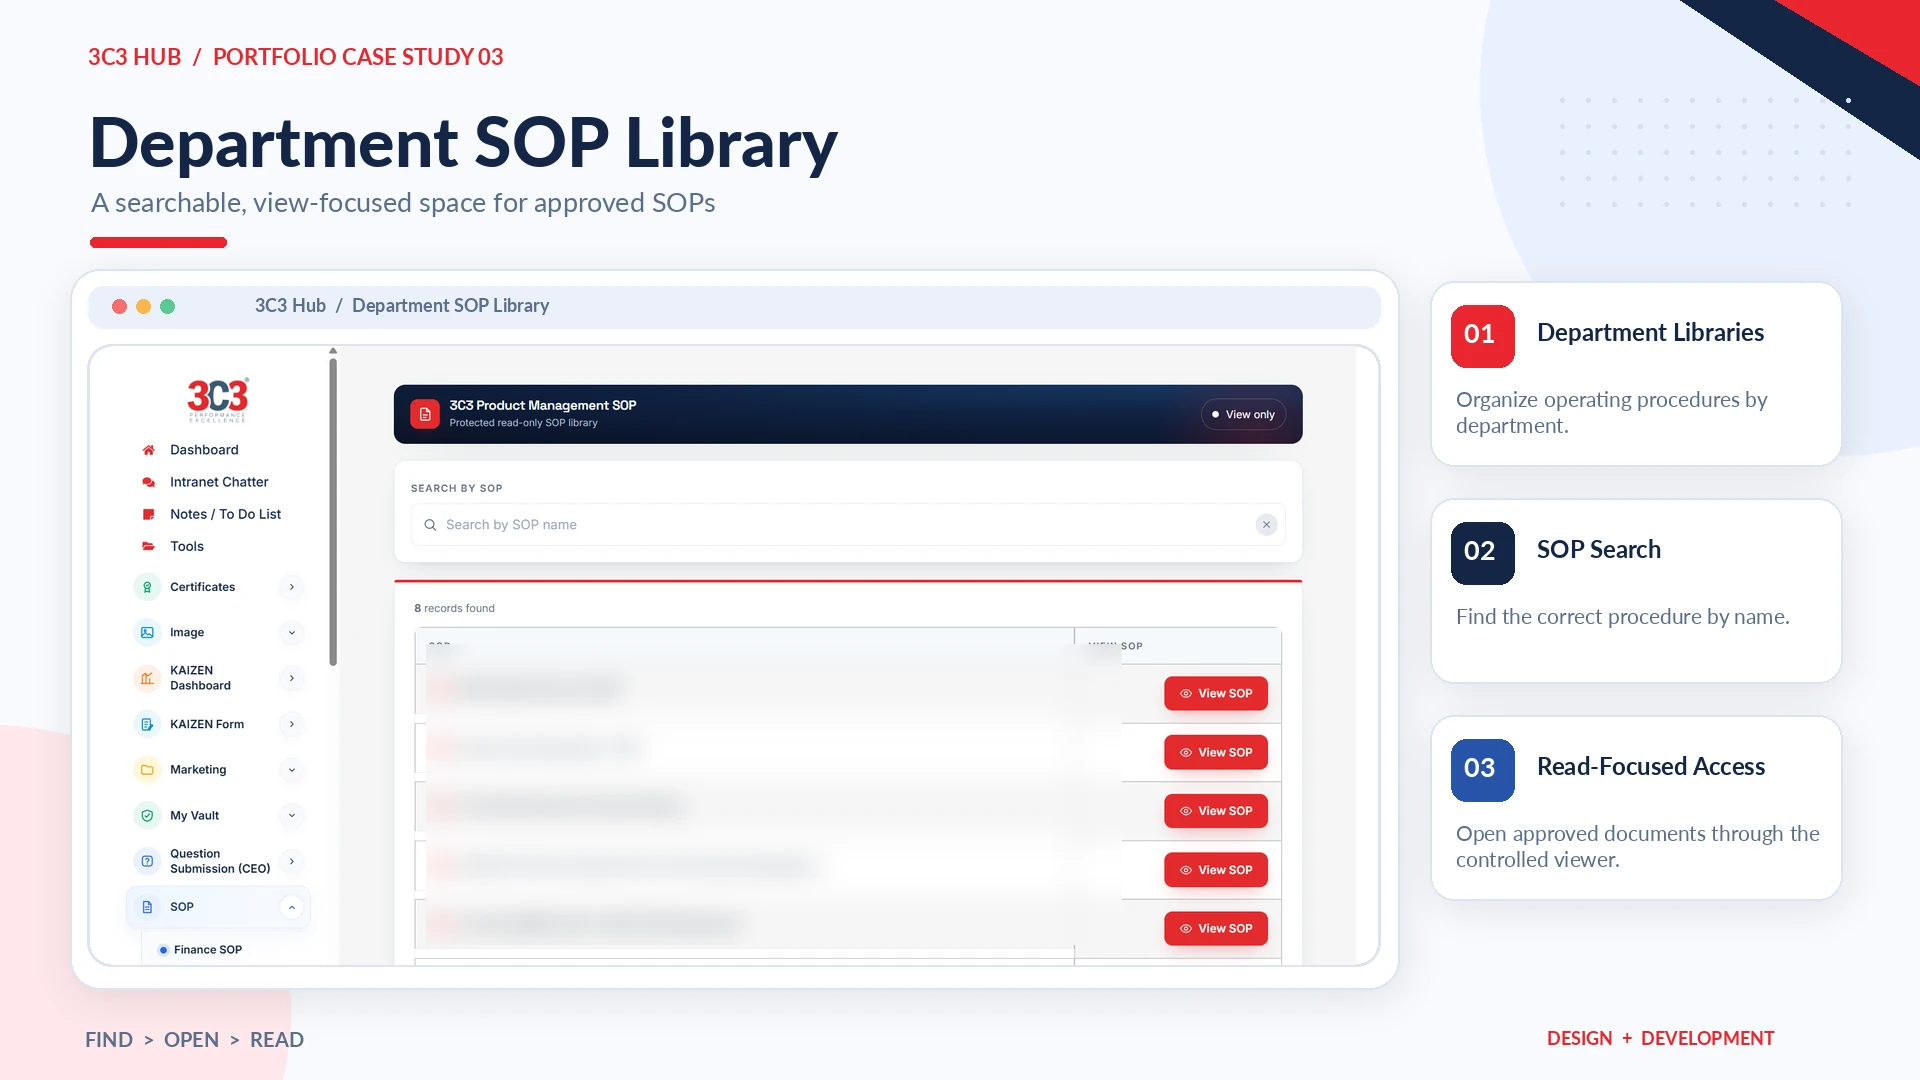Image resolution: width=1920 pixels, height=1080 pixels.
Task: Click the Image picture icon
Action: click(147, 632)
